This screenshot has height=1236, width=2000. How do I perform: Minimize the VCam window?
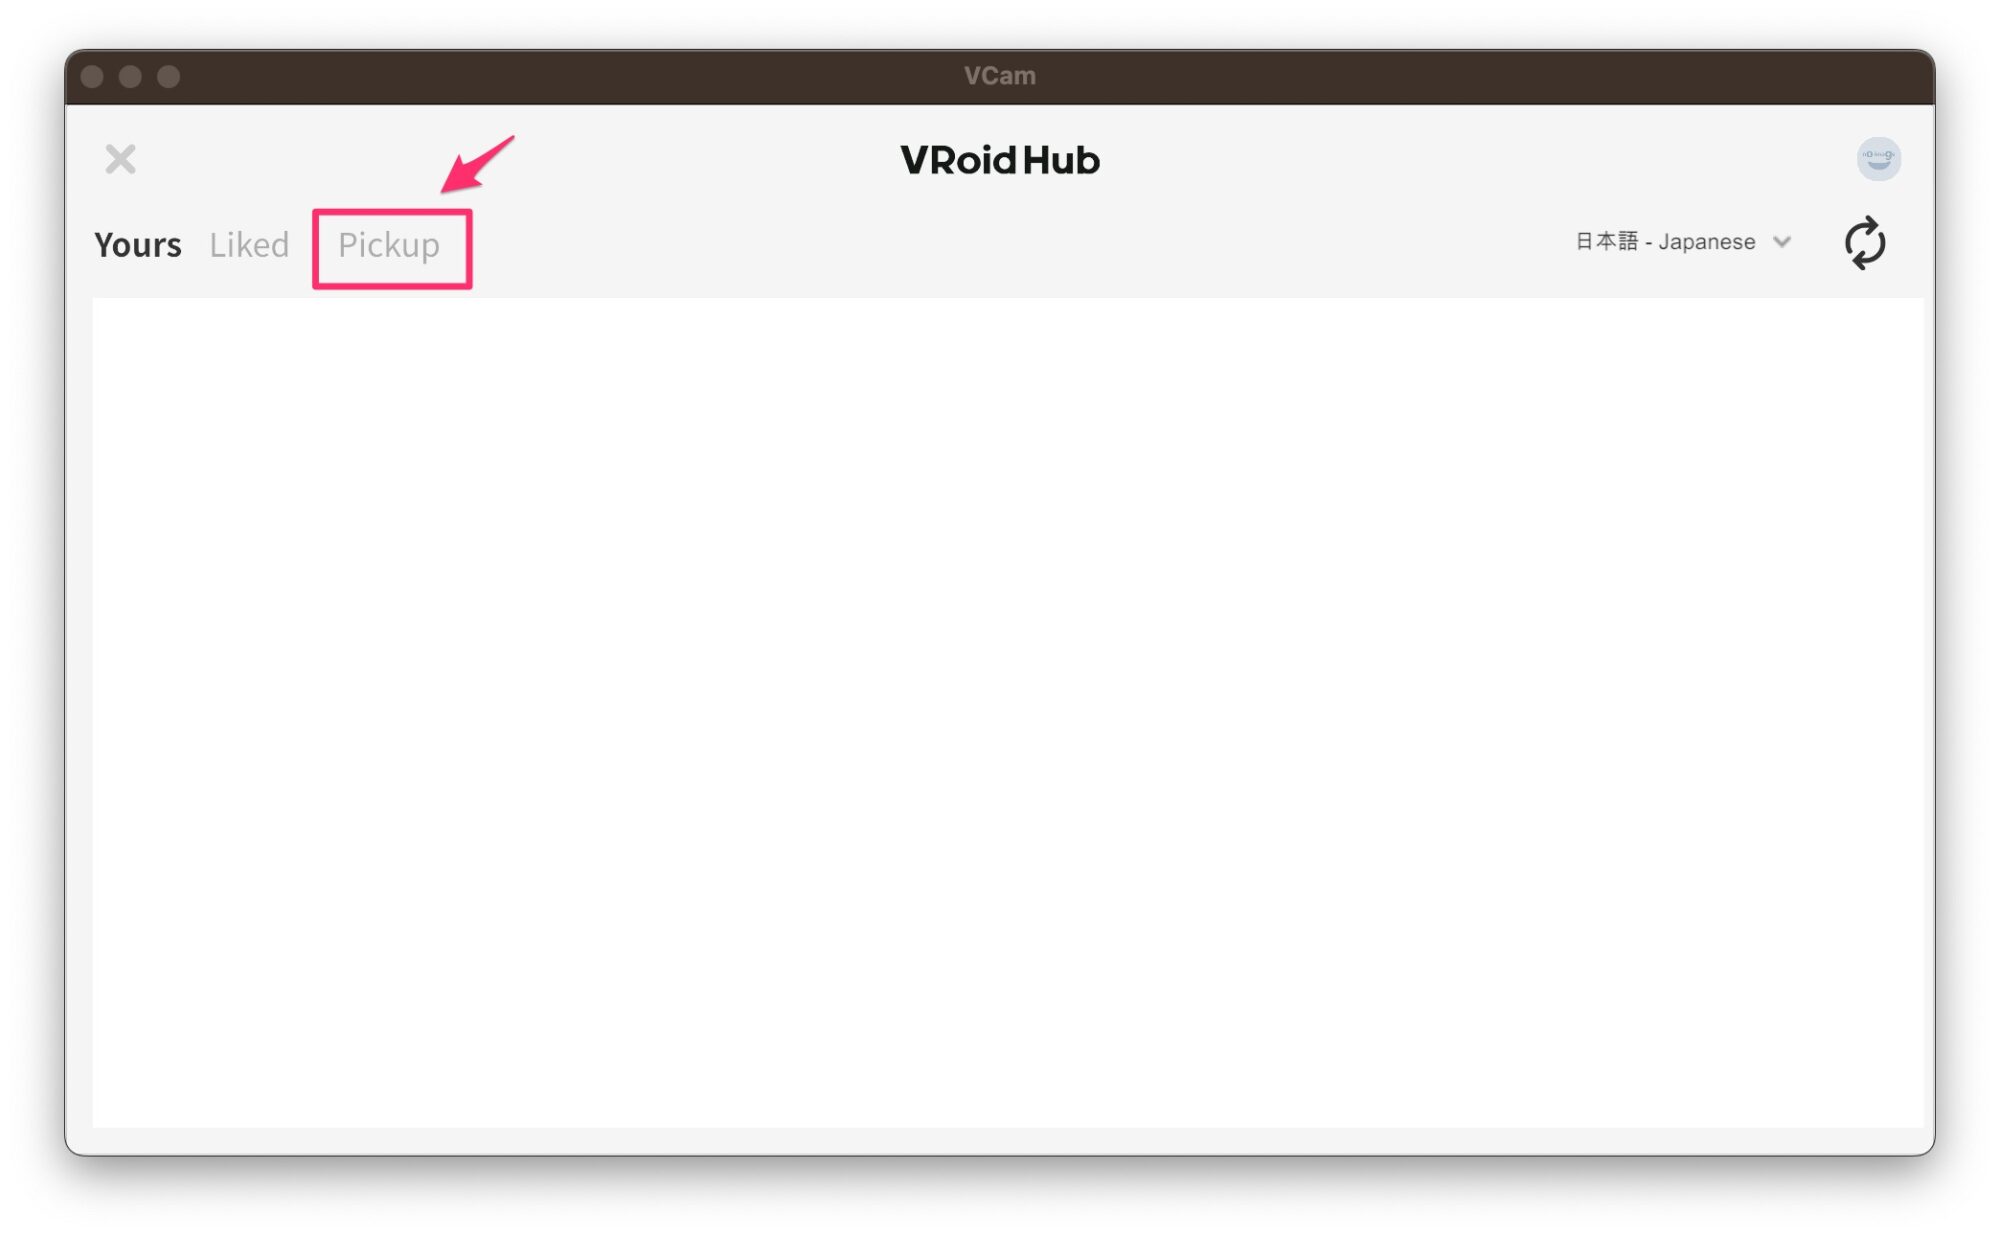(x=130, y=76)
